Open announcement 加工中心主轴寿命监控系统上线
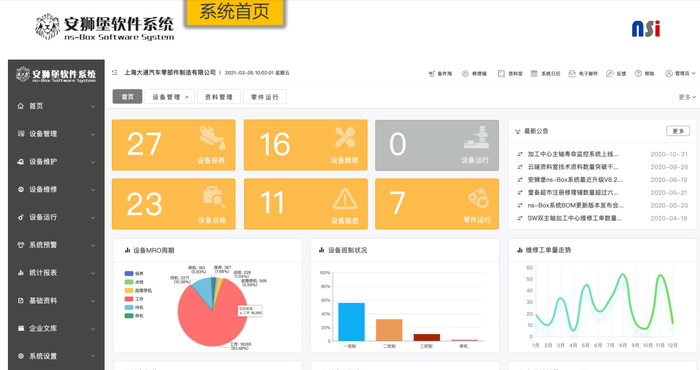This screenshot has height=370, width=700. click(x=573, y=154)
